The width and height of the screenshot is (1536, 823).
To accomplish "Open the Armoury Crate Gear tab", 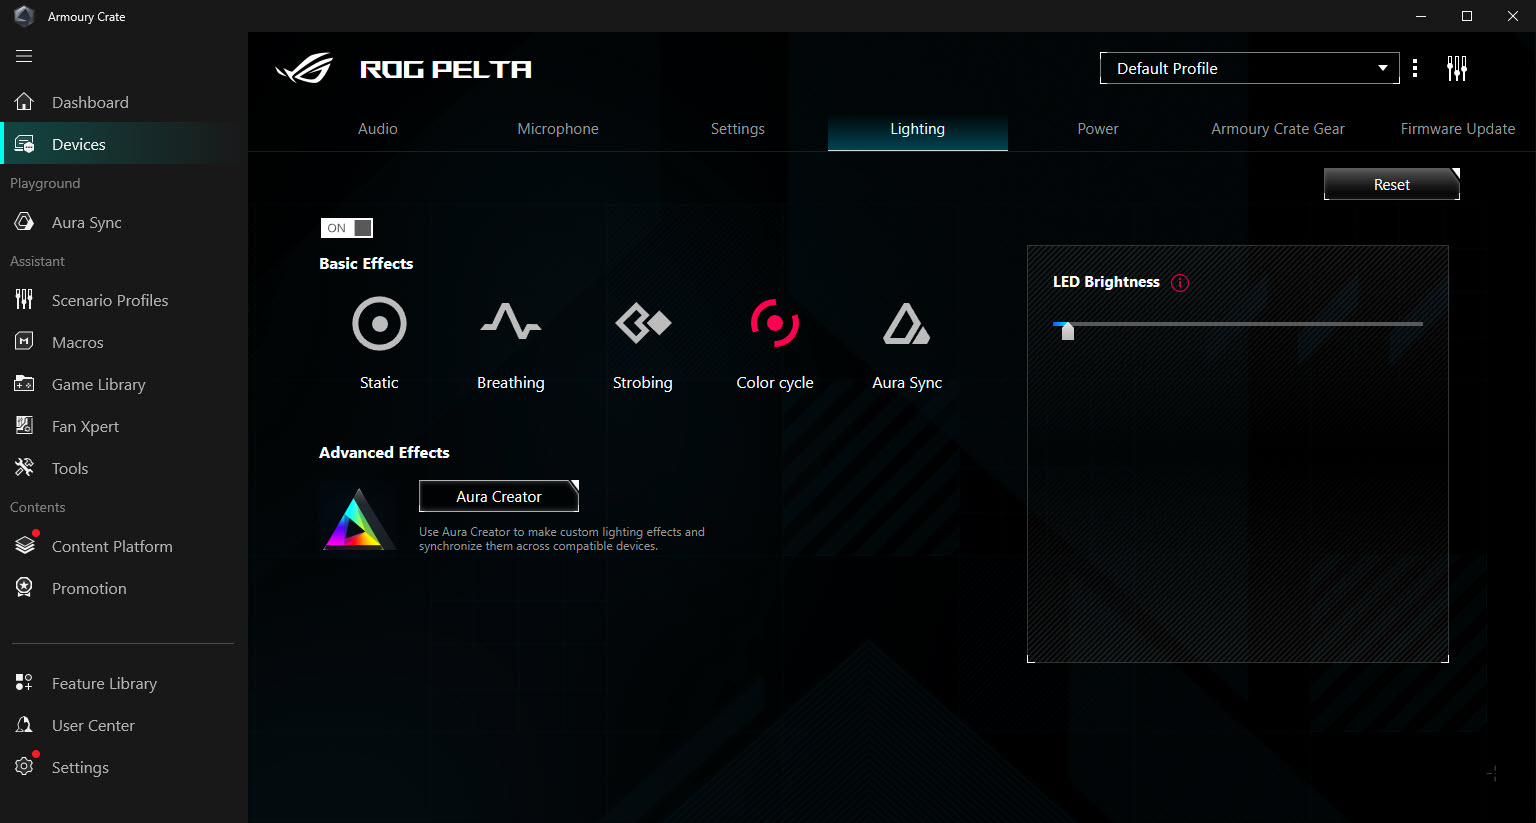I will (1278, 129).
